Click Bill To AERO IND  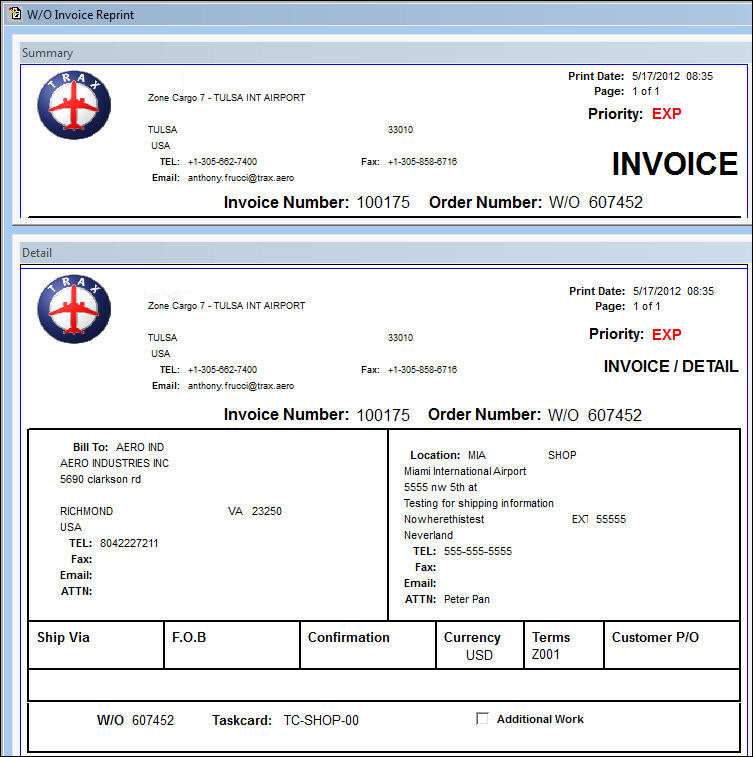(x=118, y=447)
